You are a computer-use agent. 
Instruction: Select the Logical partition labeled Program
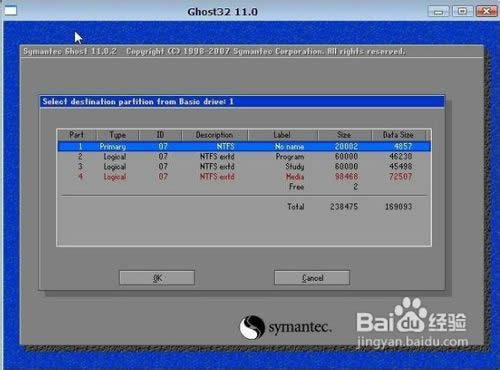[244, 156]
